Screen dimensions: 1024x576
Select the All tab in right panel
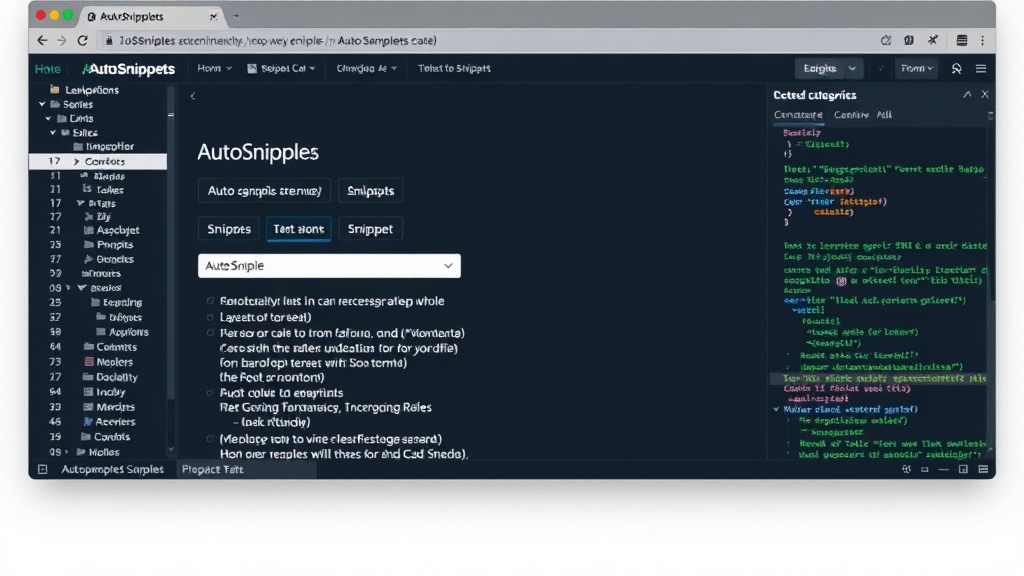pos(884,115)
